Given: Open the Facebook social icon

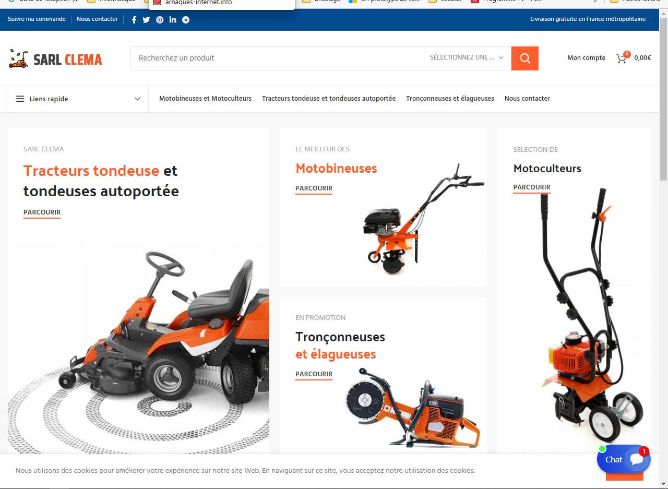Looking at the screenshot, I should click(x=134, y=20).
